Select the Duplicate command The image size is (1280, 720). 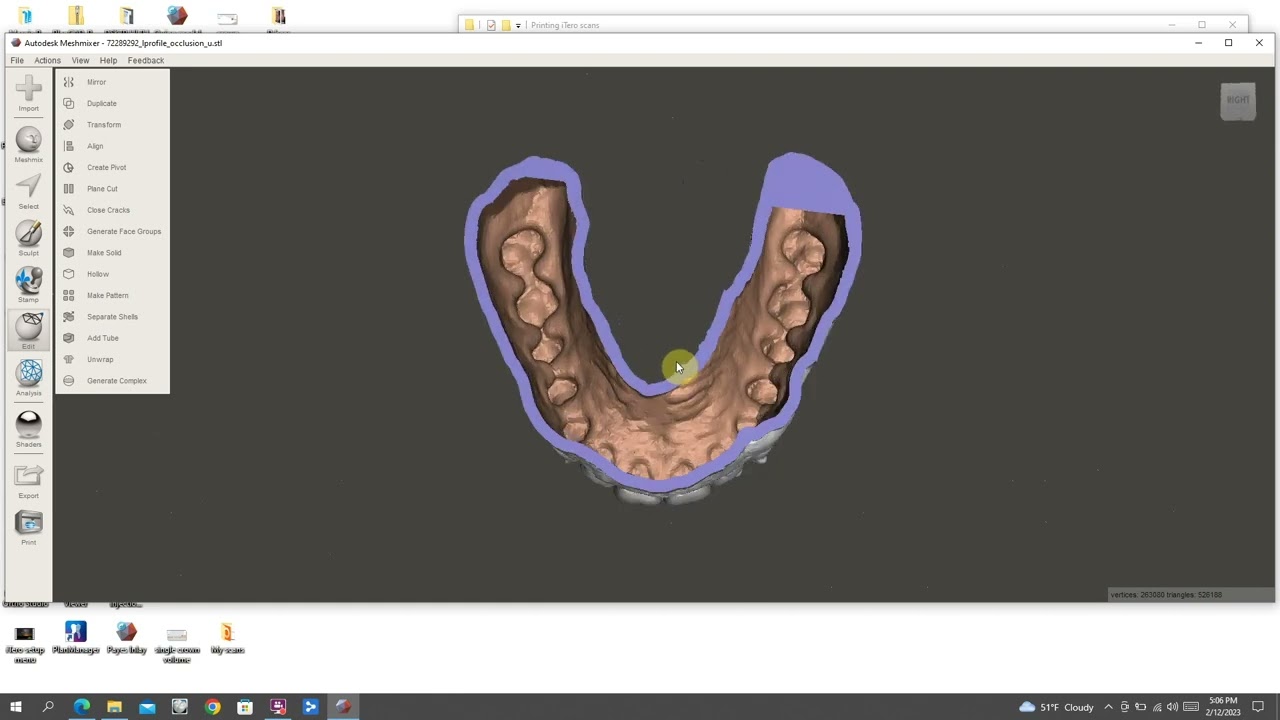[101, 103]
